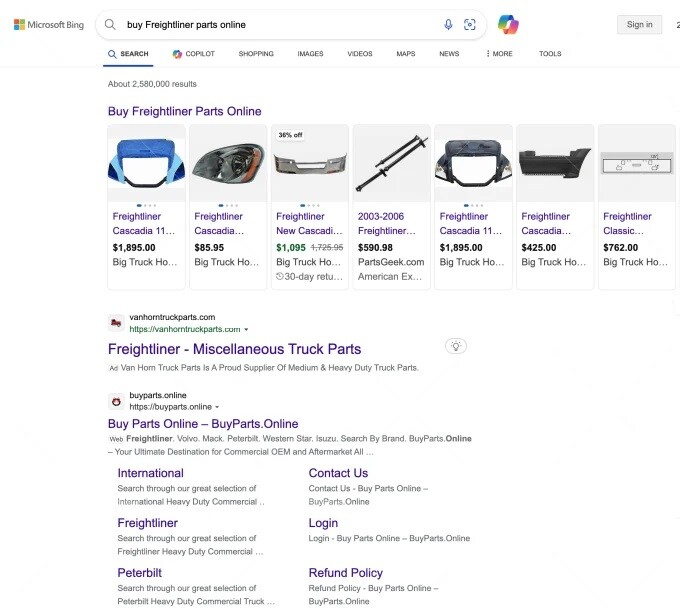Open the colorful Copilot icon beside search box

tap(508, 24)
